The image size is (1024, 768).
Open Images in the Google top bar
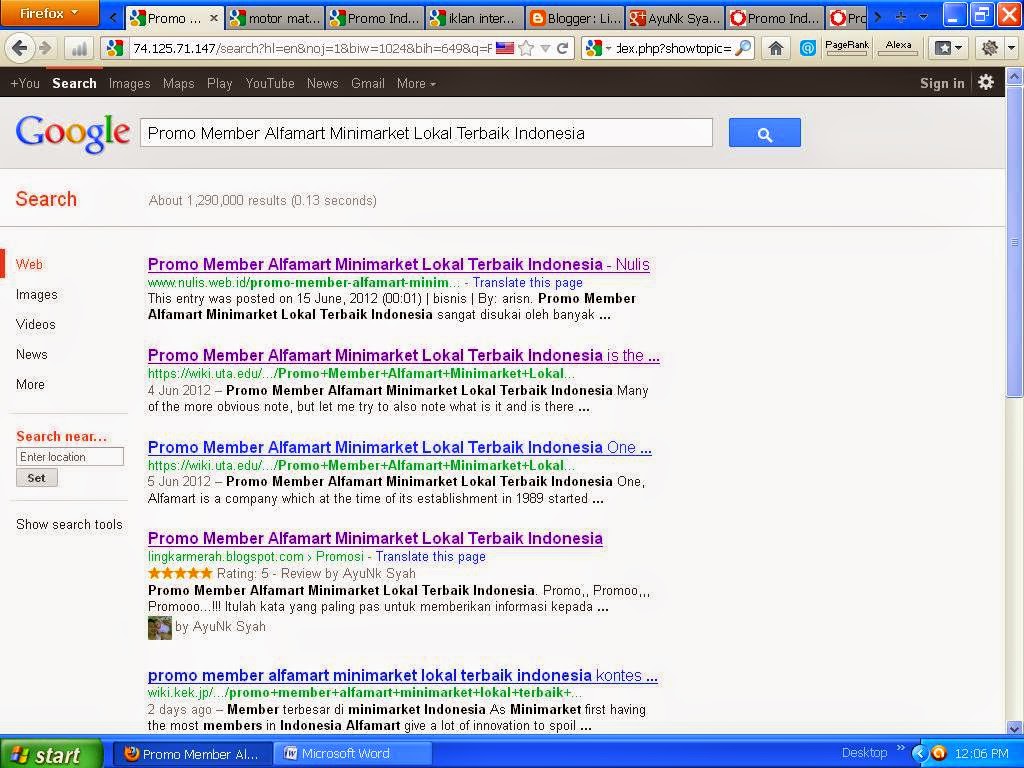[x=129, y=83]
